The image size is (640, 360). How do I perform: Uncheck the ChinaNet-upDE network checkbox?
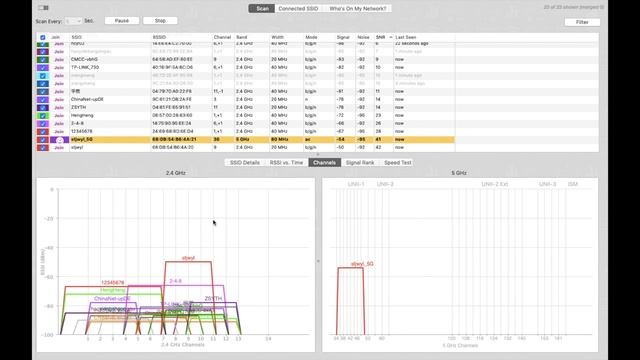pyautogui.click(x=43, y=100)
